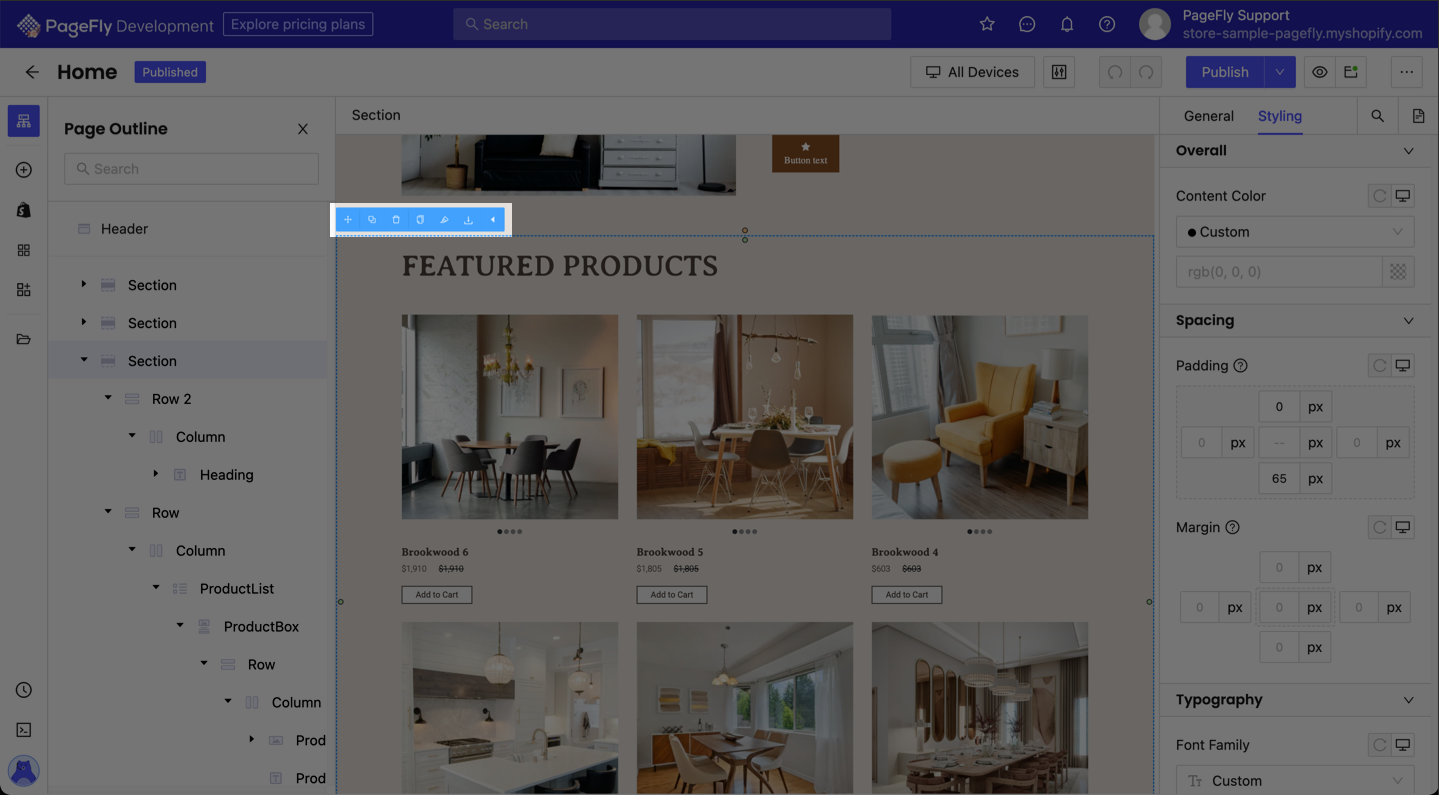The height and width of the screenshot is (795, 1439).
Task: Add Brookwood 6 to cart
Action: (437, 595)
